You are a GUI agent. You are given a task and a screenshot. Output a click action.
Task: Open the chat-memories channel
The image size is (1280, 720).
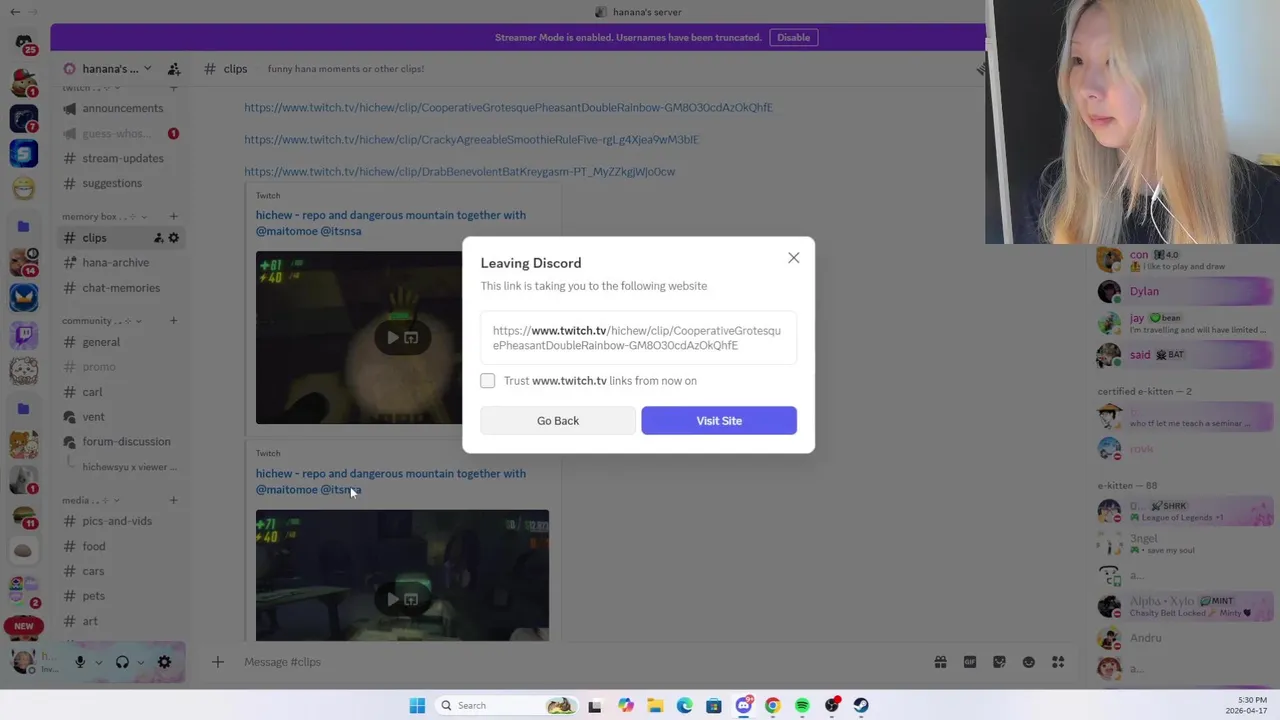tap(120, 288)
